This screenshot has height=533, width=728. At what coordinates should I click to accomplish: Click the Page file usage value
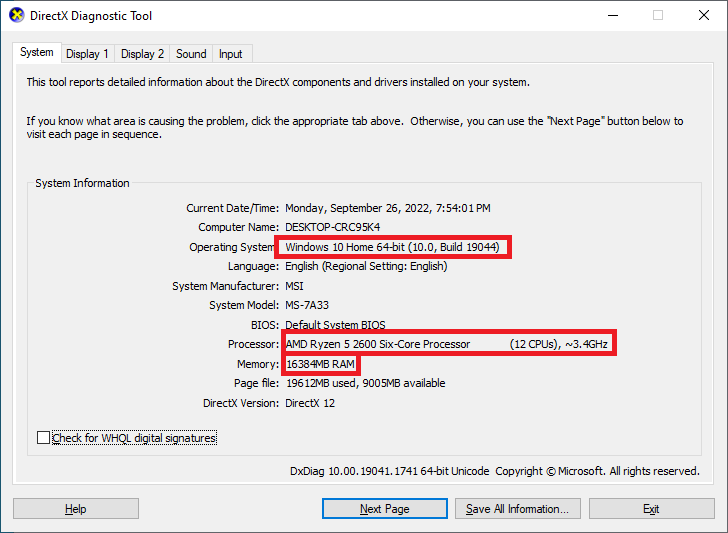pos(365,383)
